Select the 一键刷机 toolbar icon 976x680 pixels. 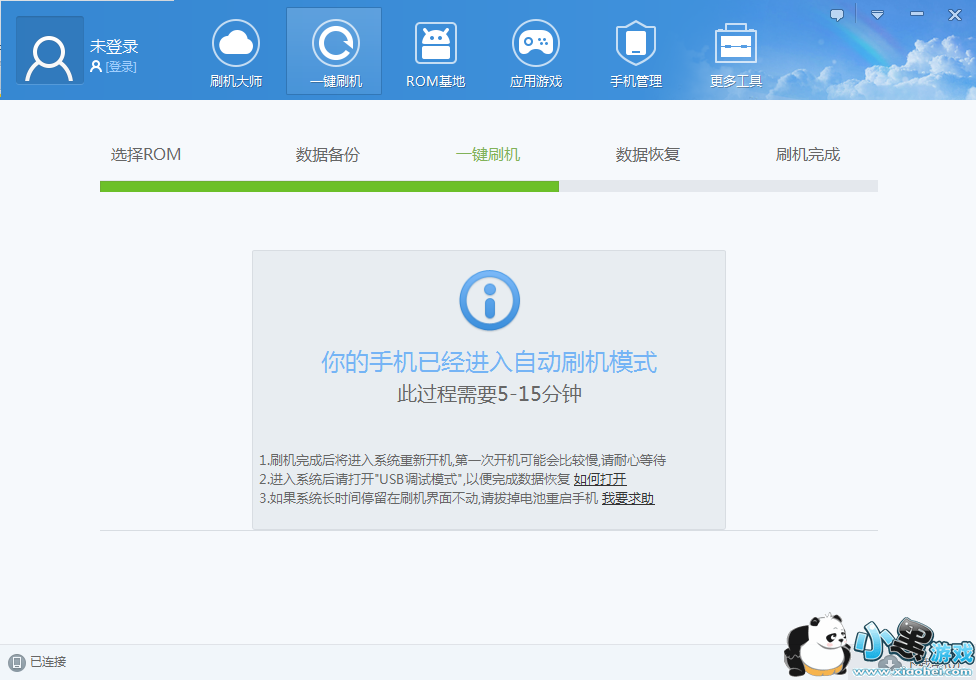click(335, 44)
